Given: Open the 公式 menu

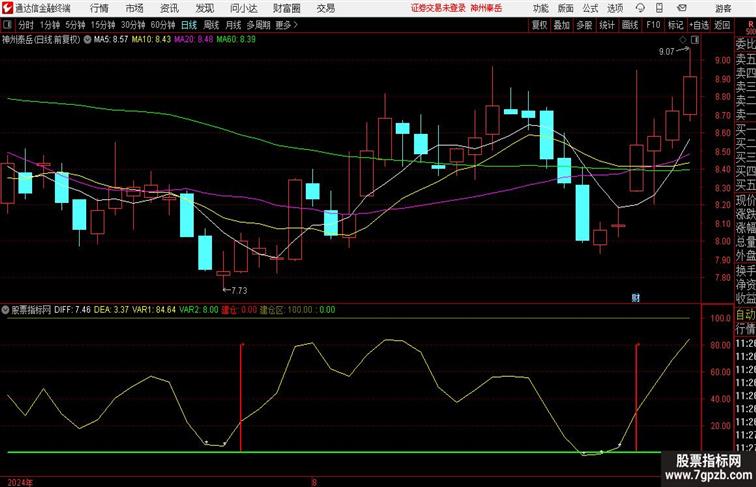Looking at the screenshot, I should pyautogui.click(x=590, y=8).
